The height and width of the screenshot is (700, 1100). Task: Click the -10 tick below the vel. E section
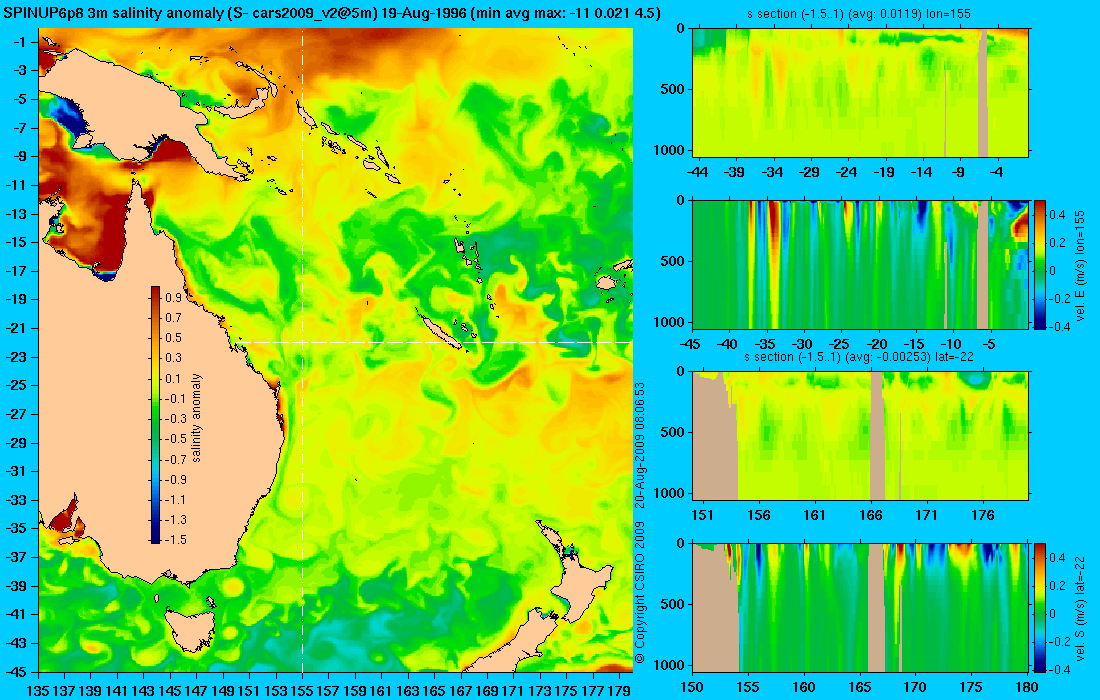(951, 344)
